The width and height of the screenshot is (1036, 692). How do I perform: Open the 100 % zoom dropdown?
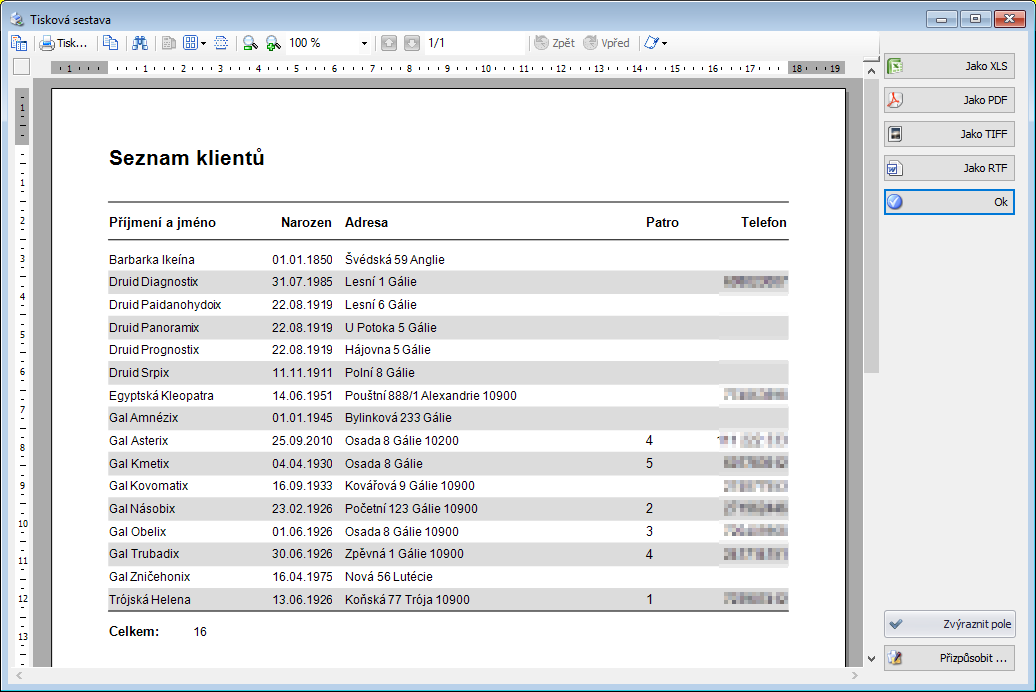pos(364,44)
